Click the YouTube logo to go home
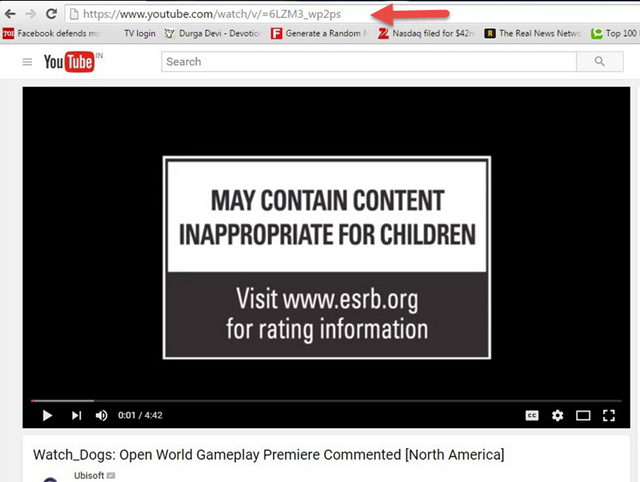Viewport: 640px width, 482px height. click(x=69, y=62)
